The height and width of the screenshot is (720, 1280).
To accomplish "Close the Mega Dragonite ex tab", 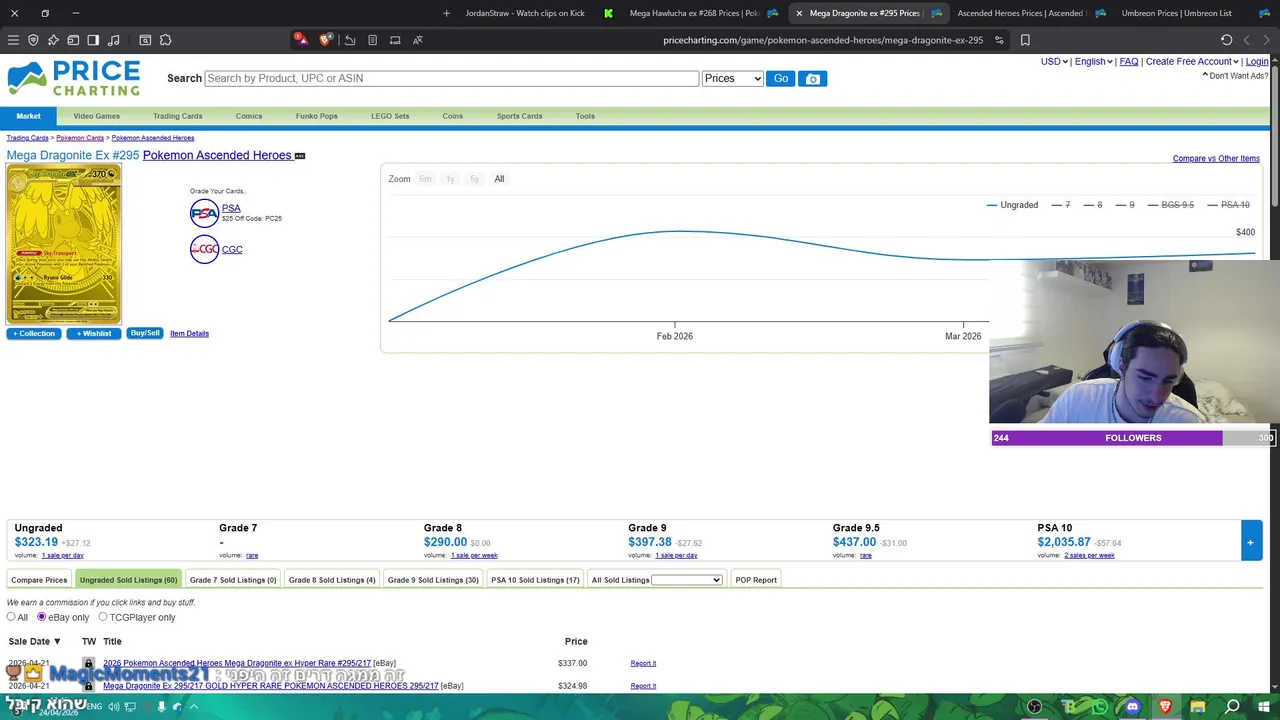I will pyautogui.click(x=799, y=13).
